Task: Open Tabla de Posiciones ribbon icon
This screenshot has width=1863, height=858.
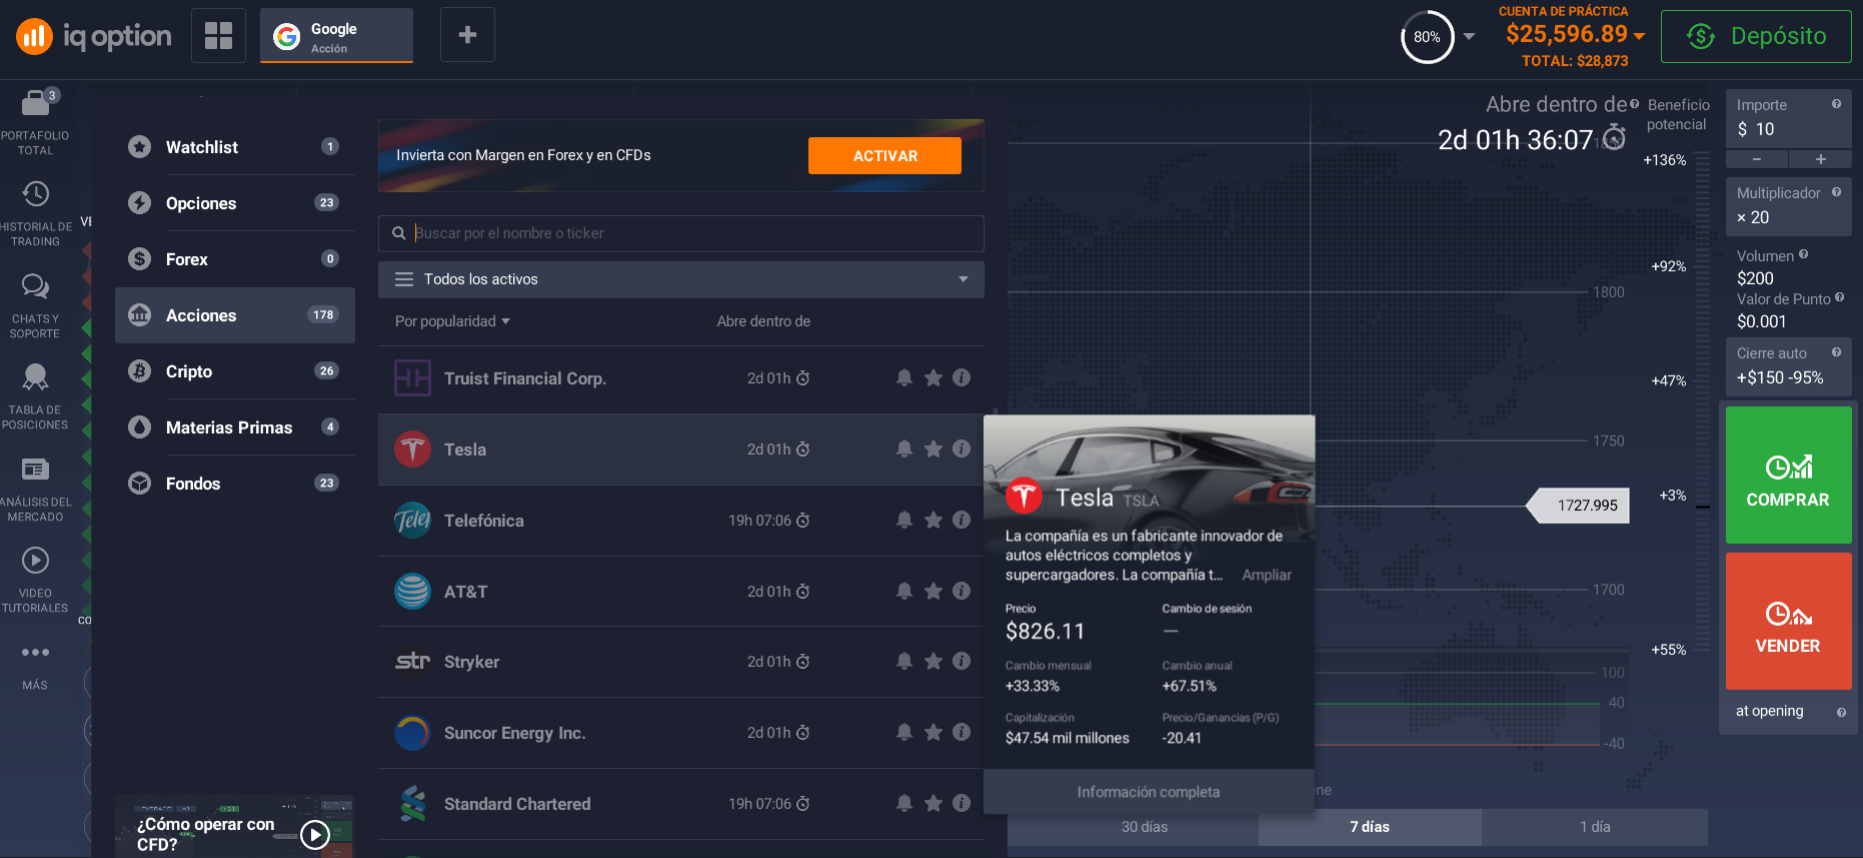Action: 35,377
